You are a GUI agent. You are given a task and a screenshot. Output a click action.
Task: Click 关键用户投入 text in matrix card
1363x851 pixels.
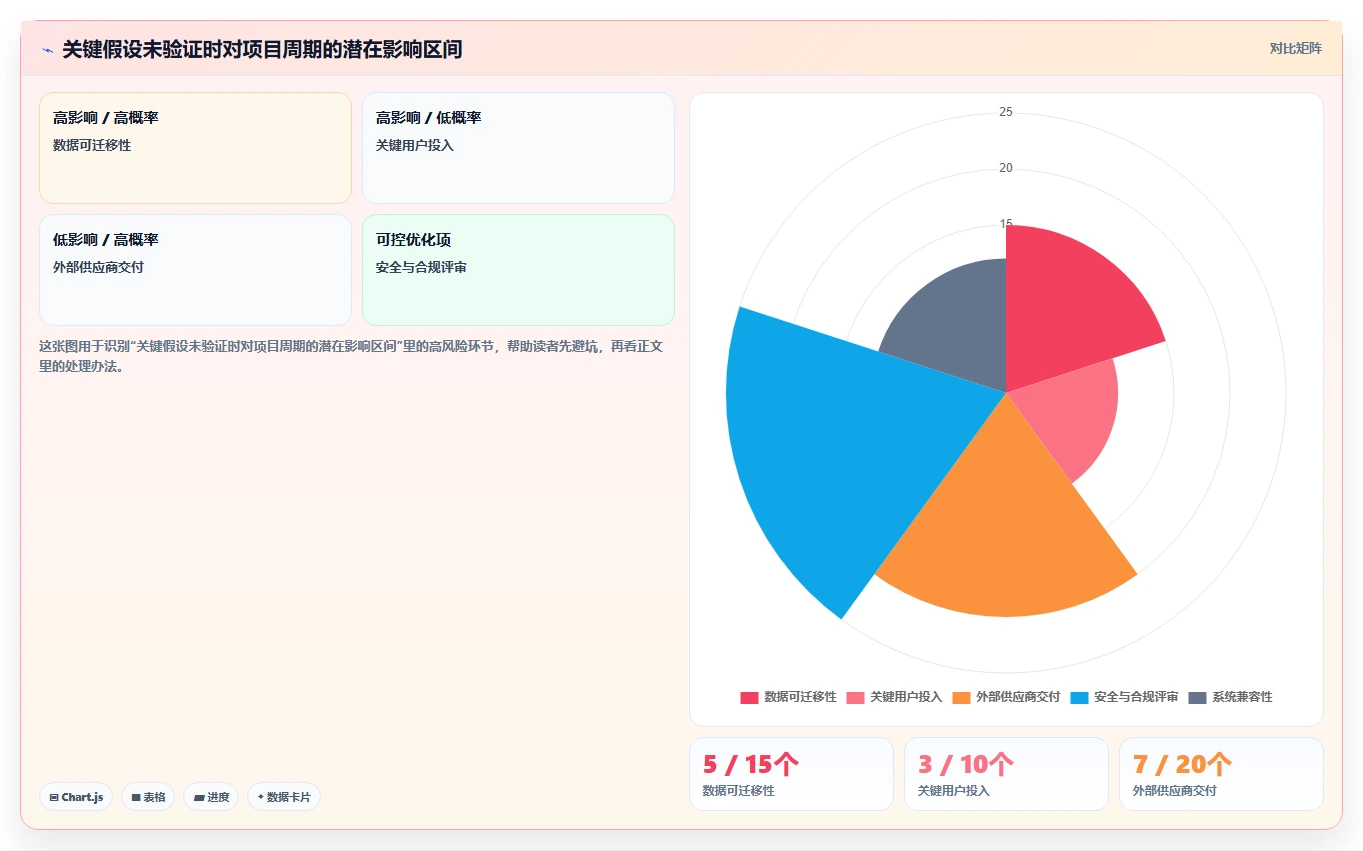415,146
